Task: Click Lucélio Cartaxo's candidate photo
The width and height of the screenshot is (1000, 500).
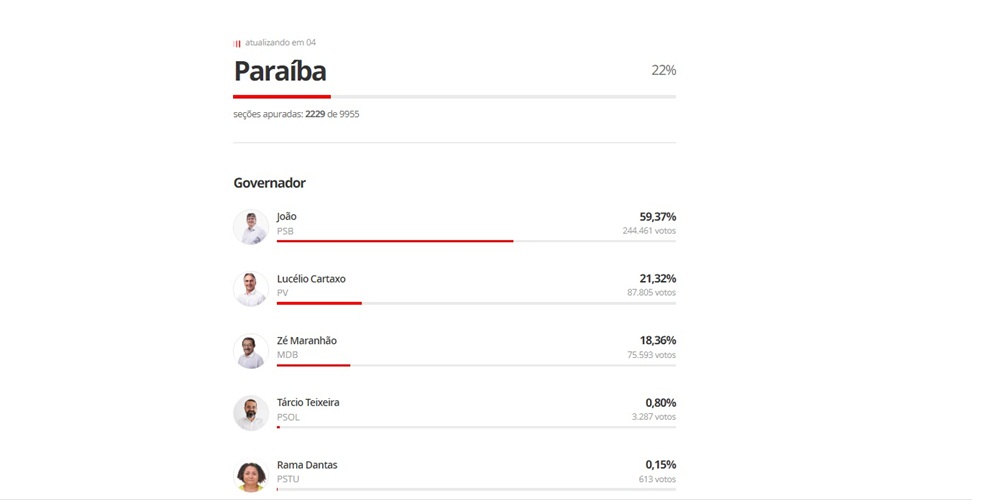Action: pyautogui.click(x=251, y=289)
